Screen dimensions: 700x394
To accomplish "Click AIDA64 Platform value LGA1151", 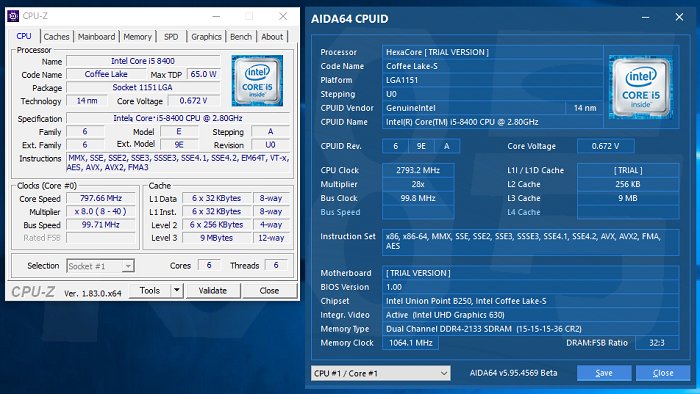I will [x=492, y=80].
